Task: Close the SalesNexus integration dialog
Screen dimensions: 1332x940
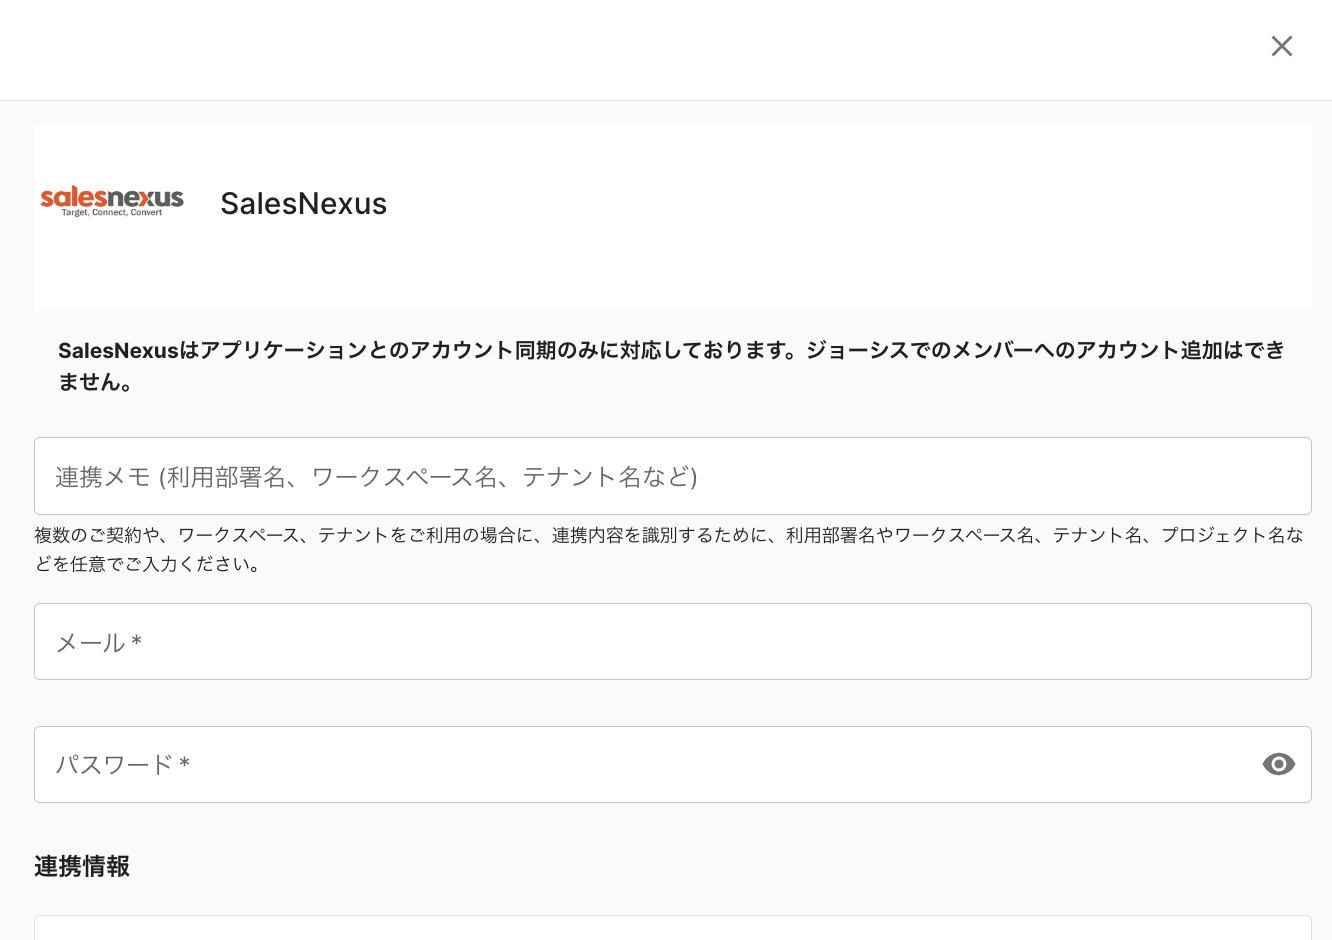Action: pyautogui.click(x=1281, y=46)
